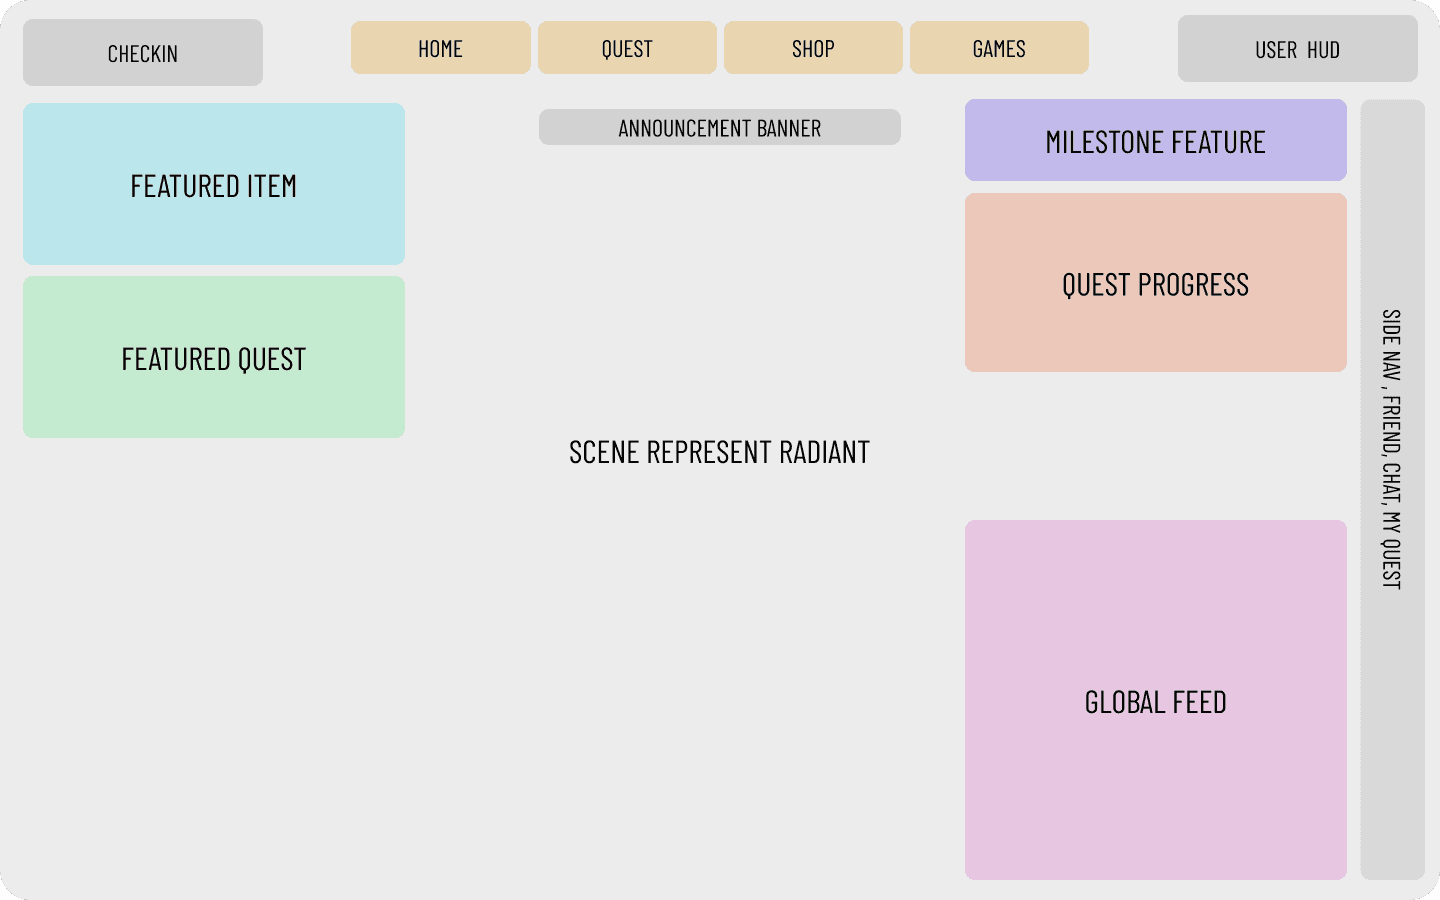
Task: Open the USER HUD panel
Action: [x=1297, y=49]
